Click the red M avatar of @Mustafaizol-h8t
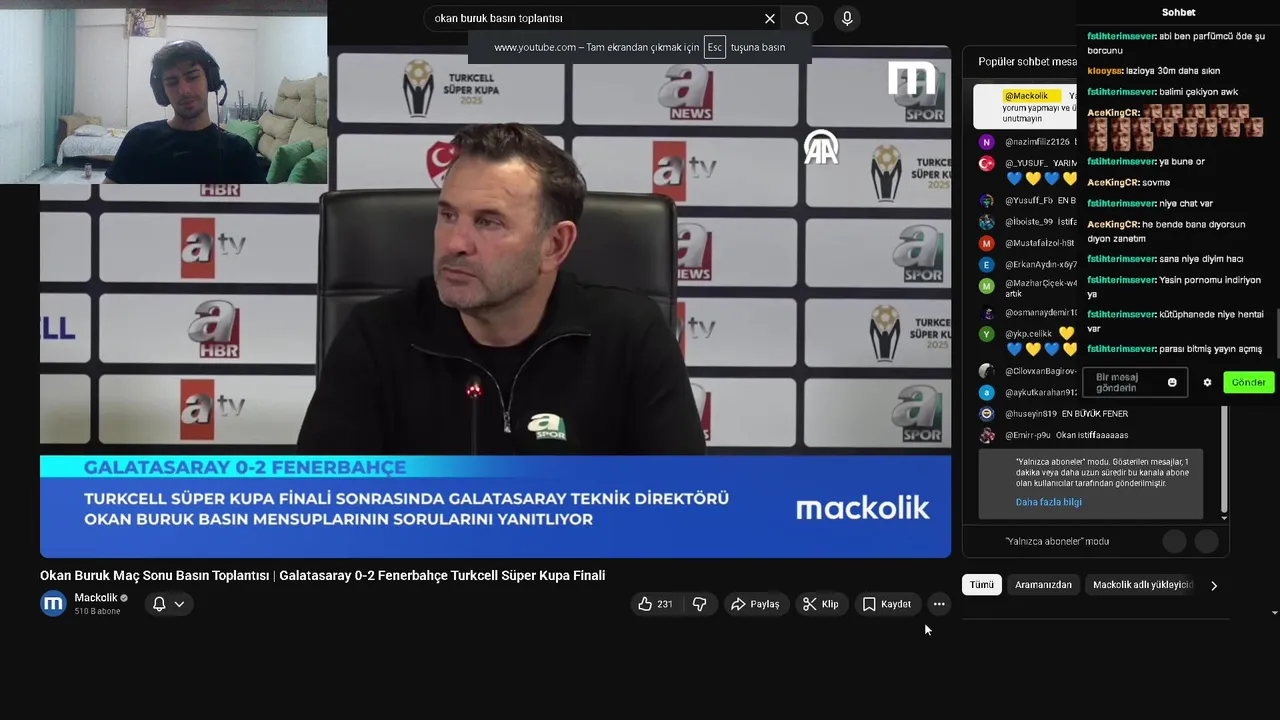 pos(986,243)
